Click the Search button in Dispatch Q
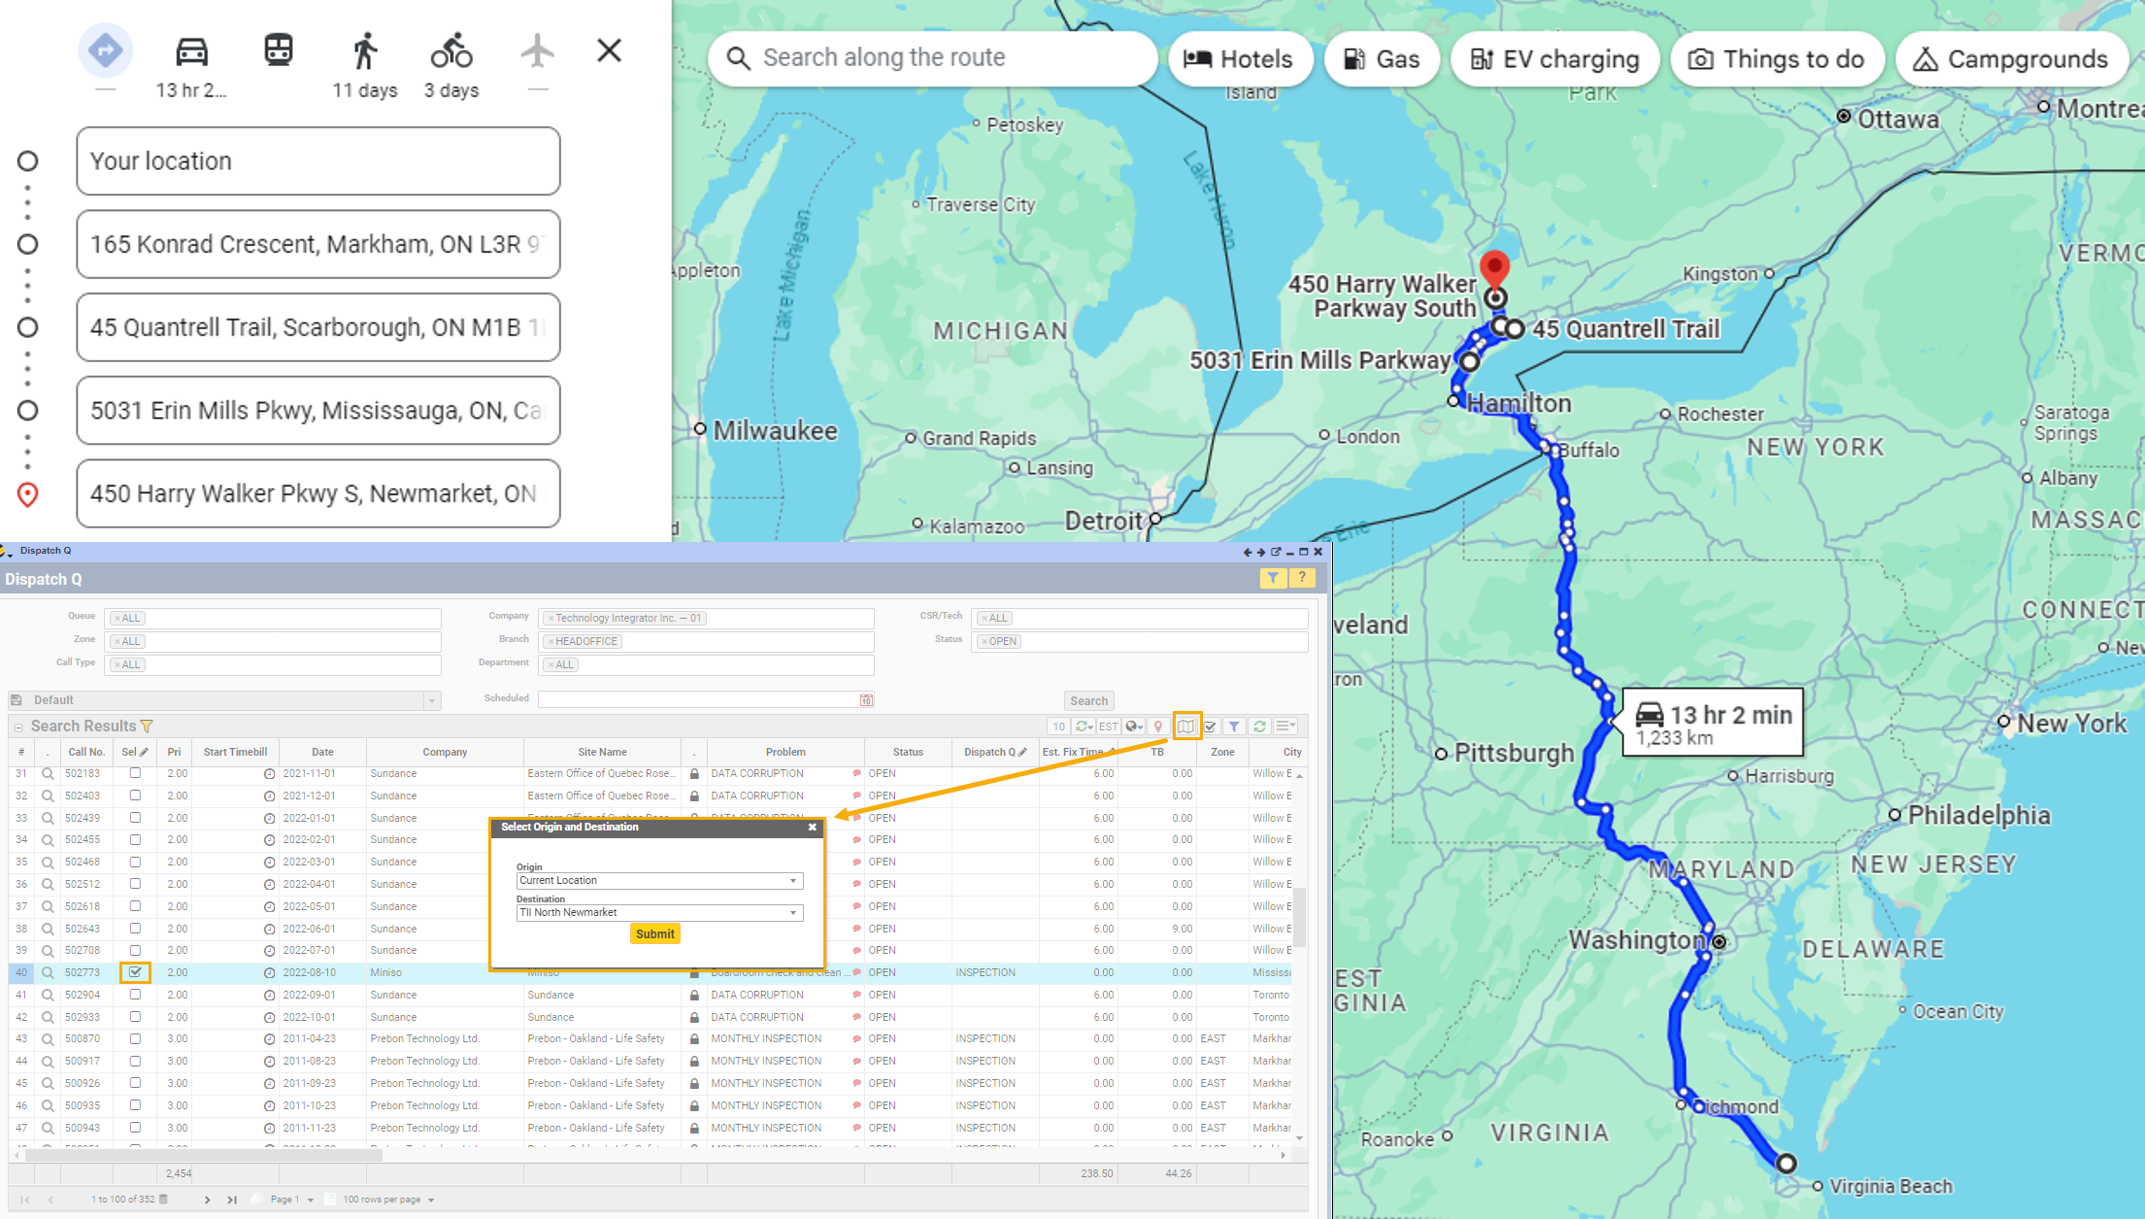Screen dimensions: 2145x1219 (1088, 701)
